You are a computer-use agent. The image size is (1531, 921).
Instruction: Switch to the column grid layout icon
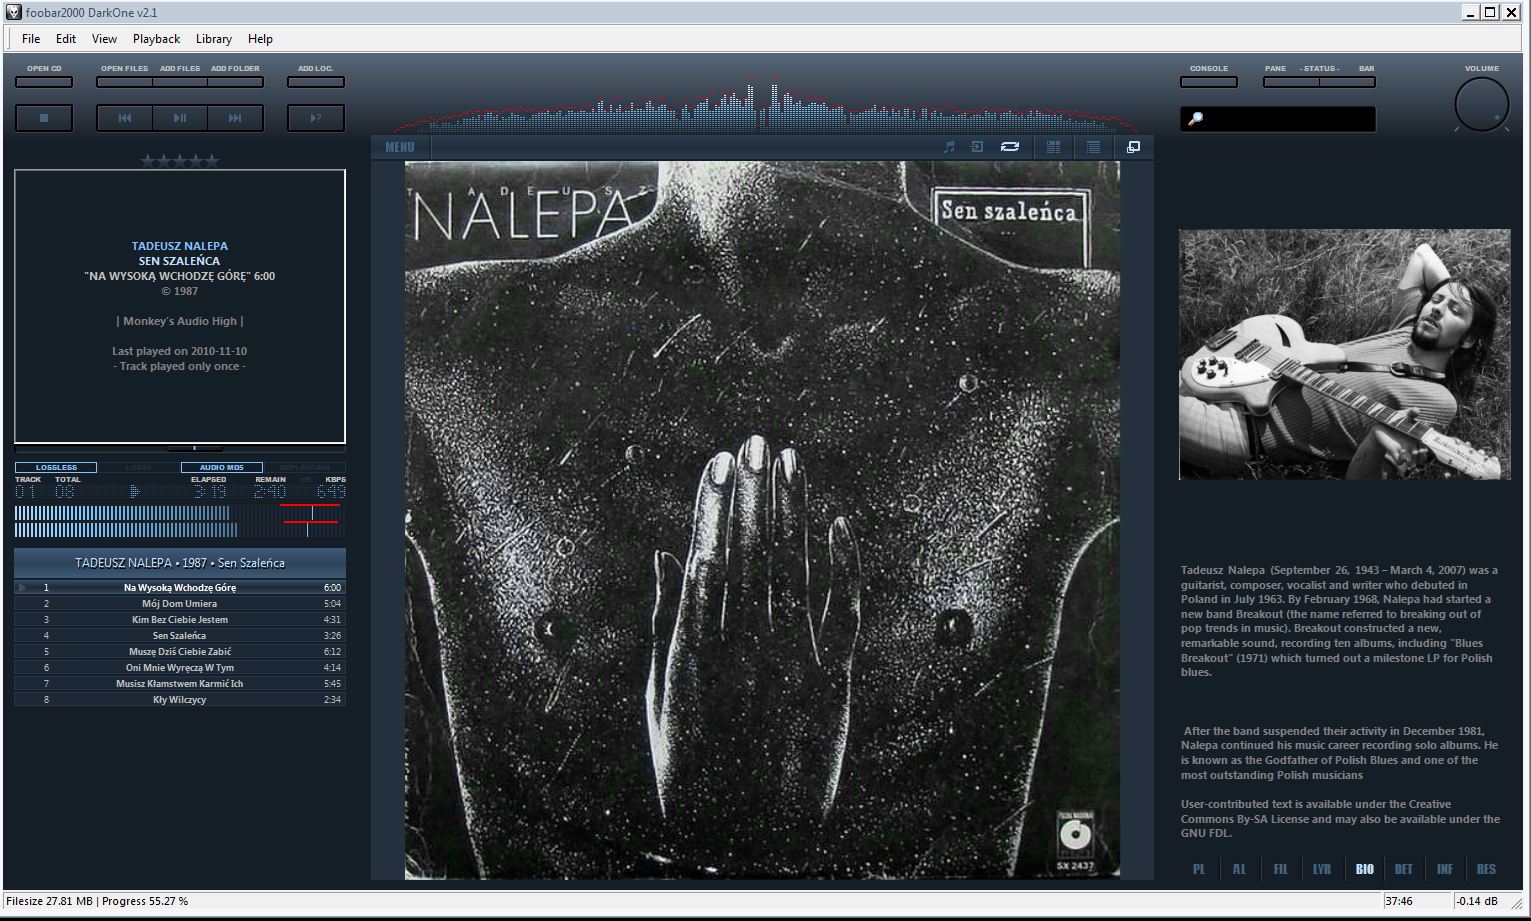[x=1053, y=147]
